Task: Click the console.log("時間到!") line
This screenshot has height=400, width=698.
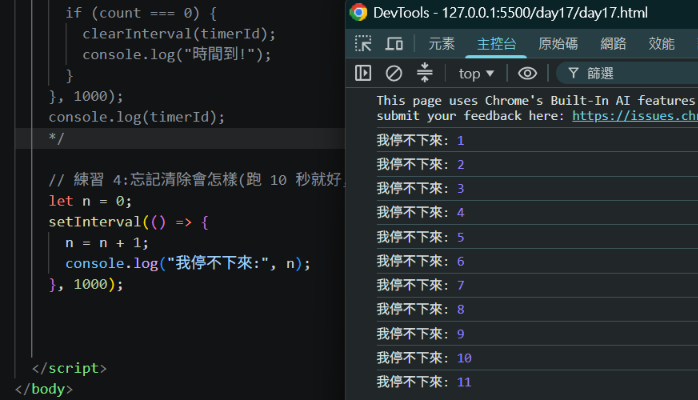Action: point(176,54)
